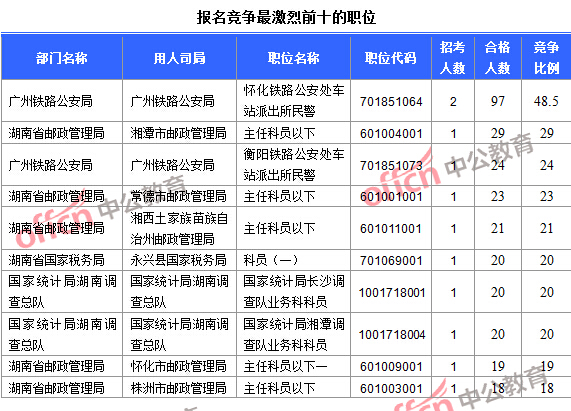The width and height of the screenshot is (571, 411).
Task: Click position code 1001718001
Action: pos(392,292)
